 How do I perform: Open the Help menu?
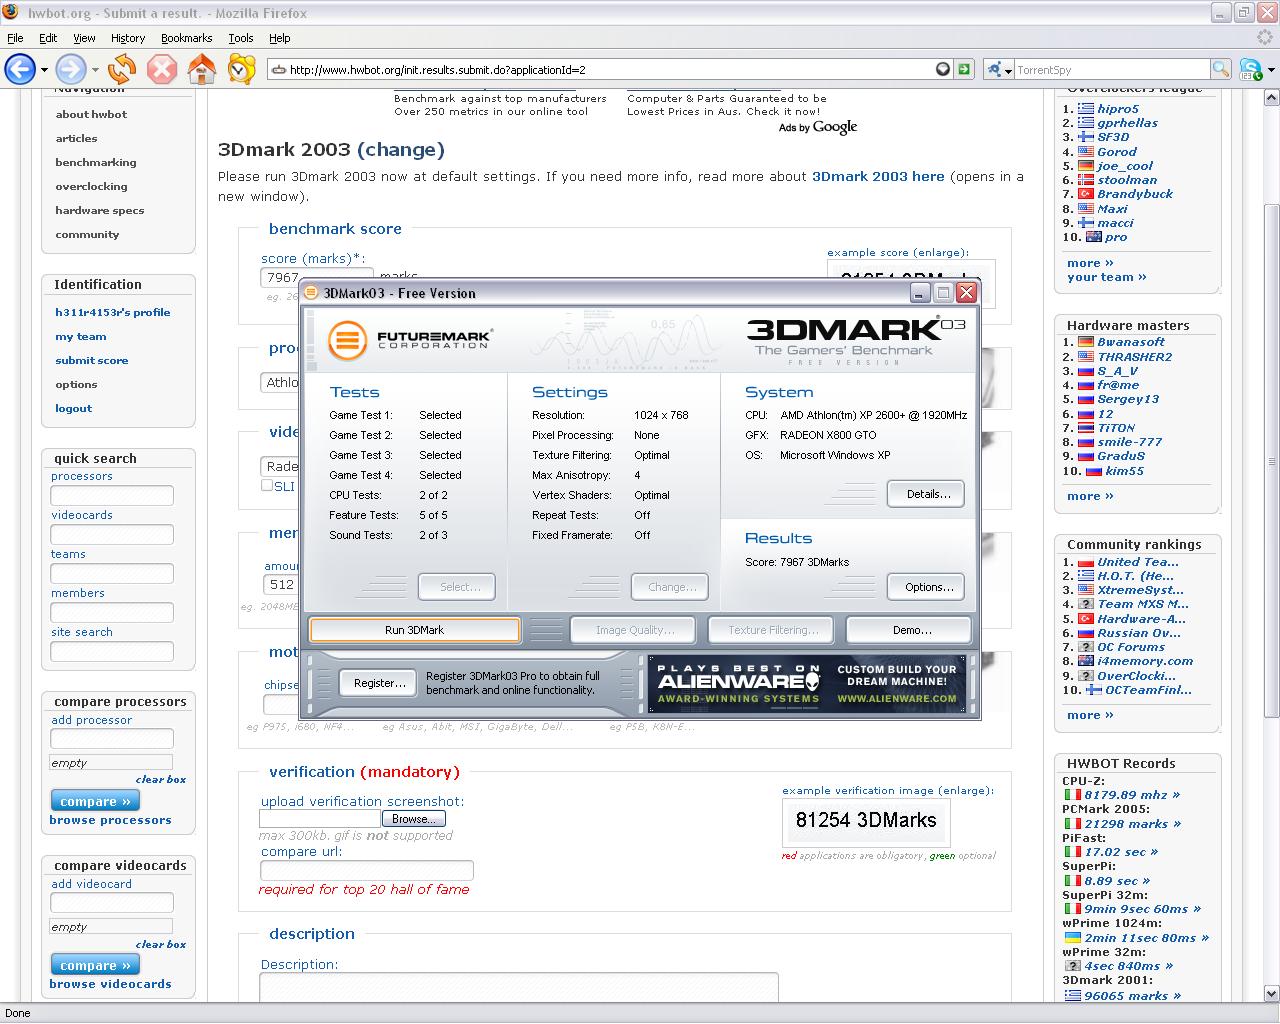click(279, 38)
